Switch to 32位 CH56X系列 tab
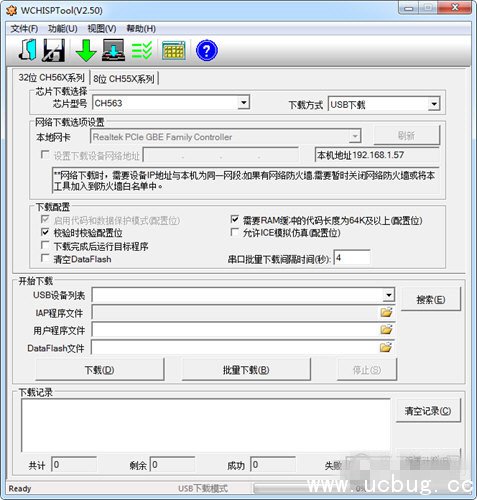Viewport: 477px width, 500px height. (x=51, y=78)
